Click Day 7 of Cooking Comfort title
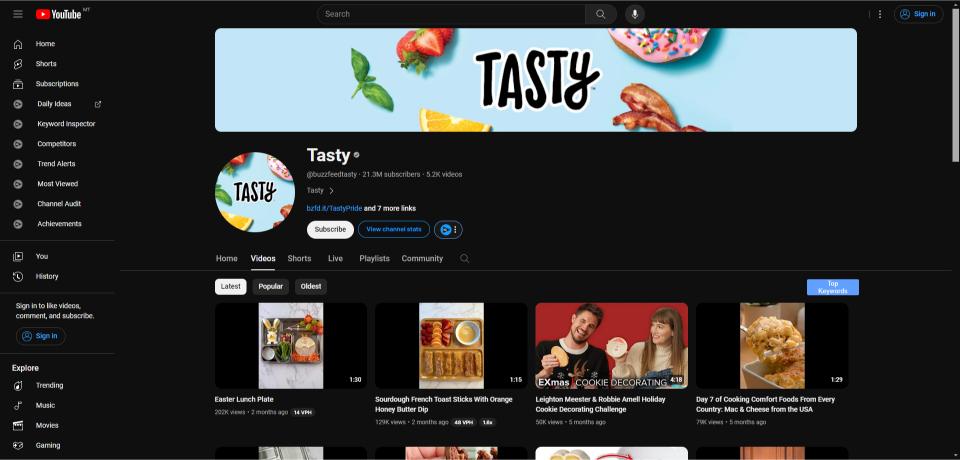Viewport: 960px width, 460px height. [765, 404]
